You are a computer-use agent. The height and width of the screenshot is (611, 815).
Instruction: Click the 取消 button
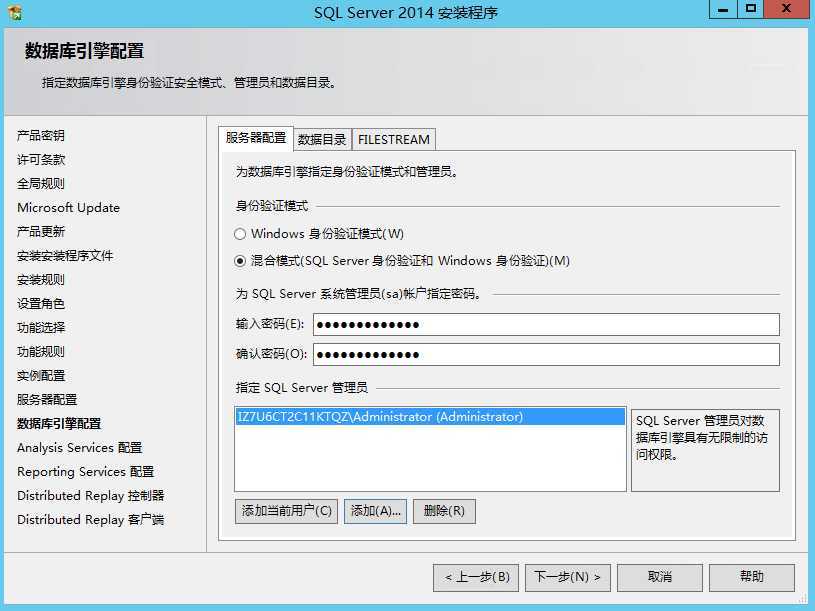660,577
